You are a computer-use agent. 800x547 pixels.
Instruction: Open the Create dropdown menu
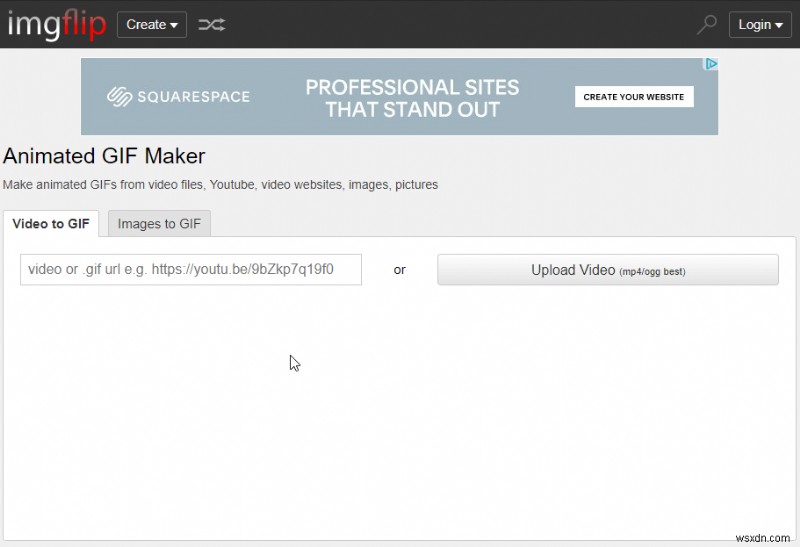tap(152, 24)
